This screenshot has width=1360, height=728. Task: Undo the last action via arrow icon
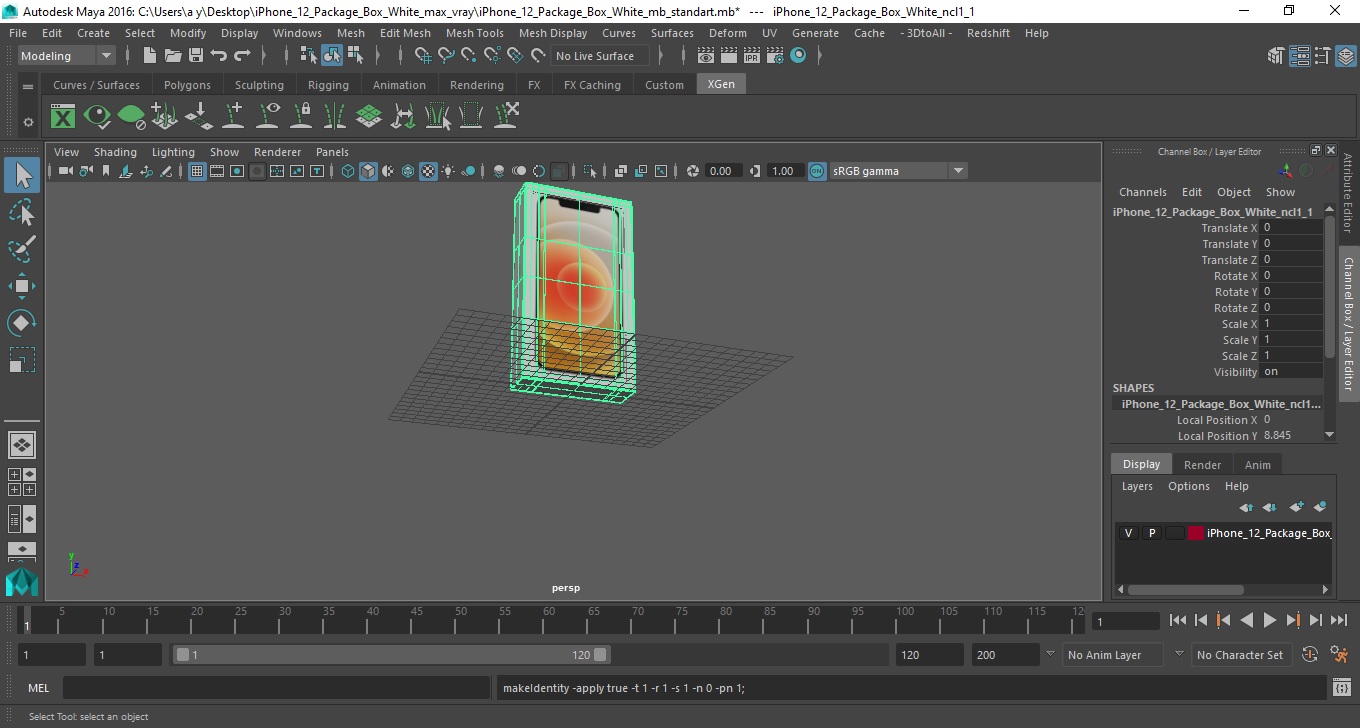(219, 56)
